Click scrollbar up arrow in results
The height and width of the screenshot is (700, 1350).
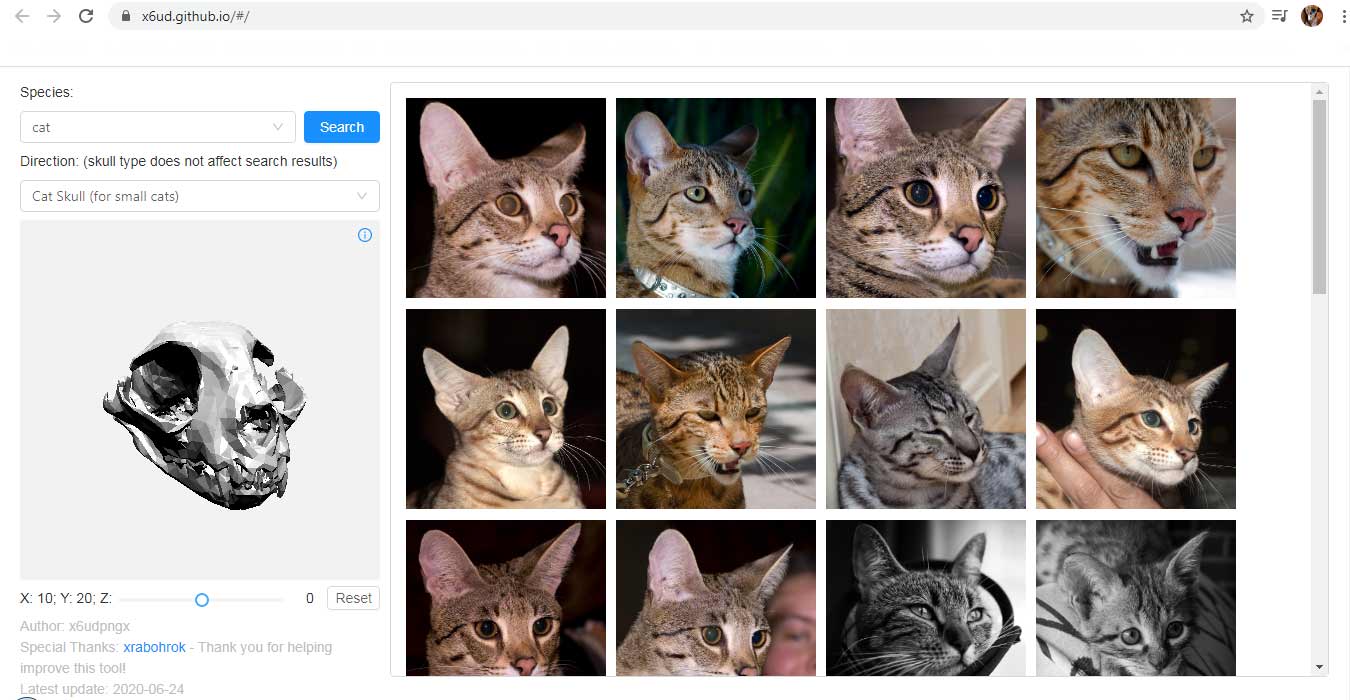[x=1320, y=91]
